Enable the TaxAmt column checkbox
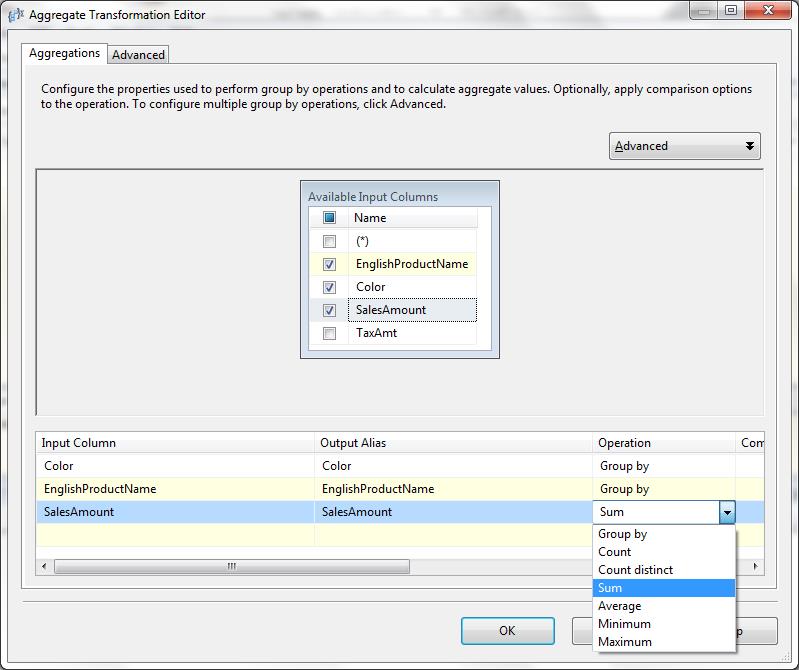799x670 pixels. pyautogui.click(x=329, y=334)
